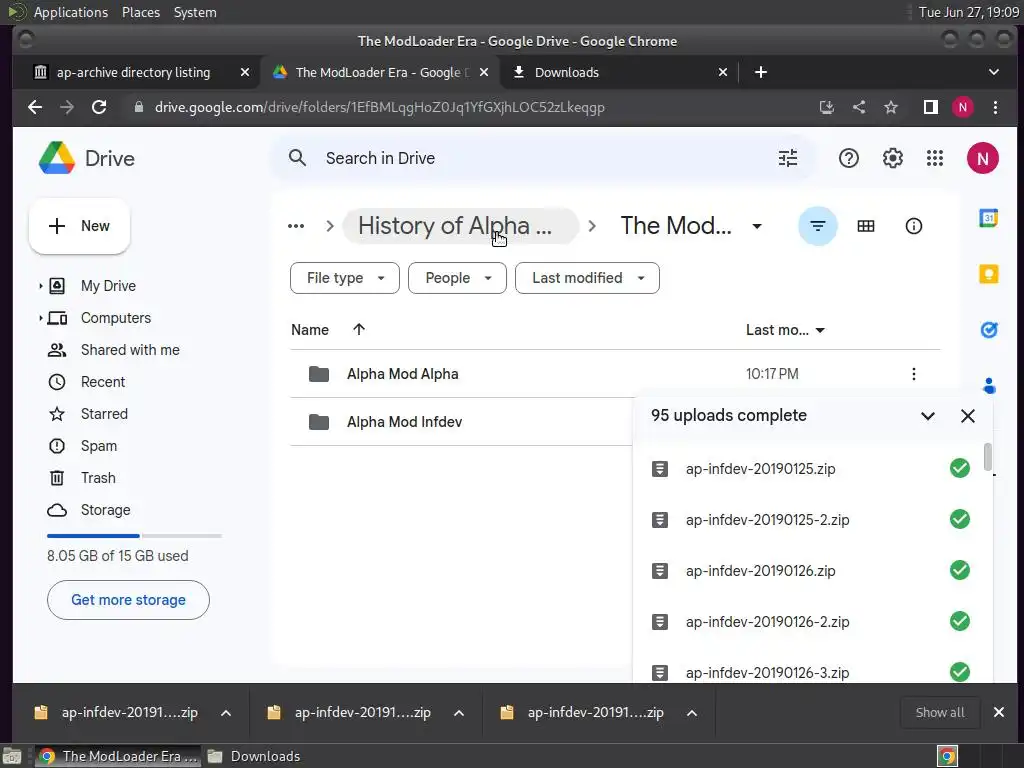Open the Google apps grid
The image size is (1024, 768).
click(935, 158)
